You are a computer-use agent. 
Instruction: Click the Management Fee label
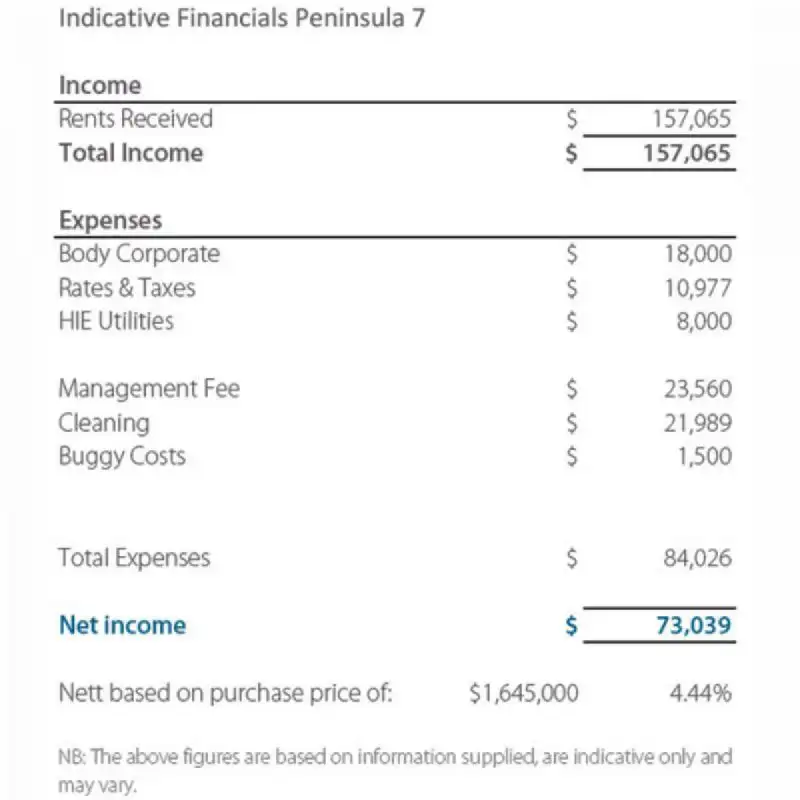[149, 388]
